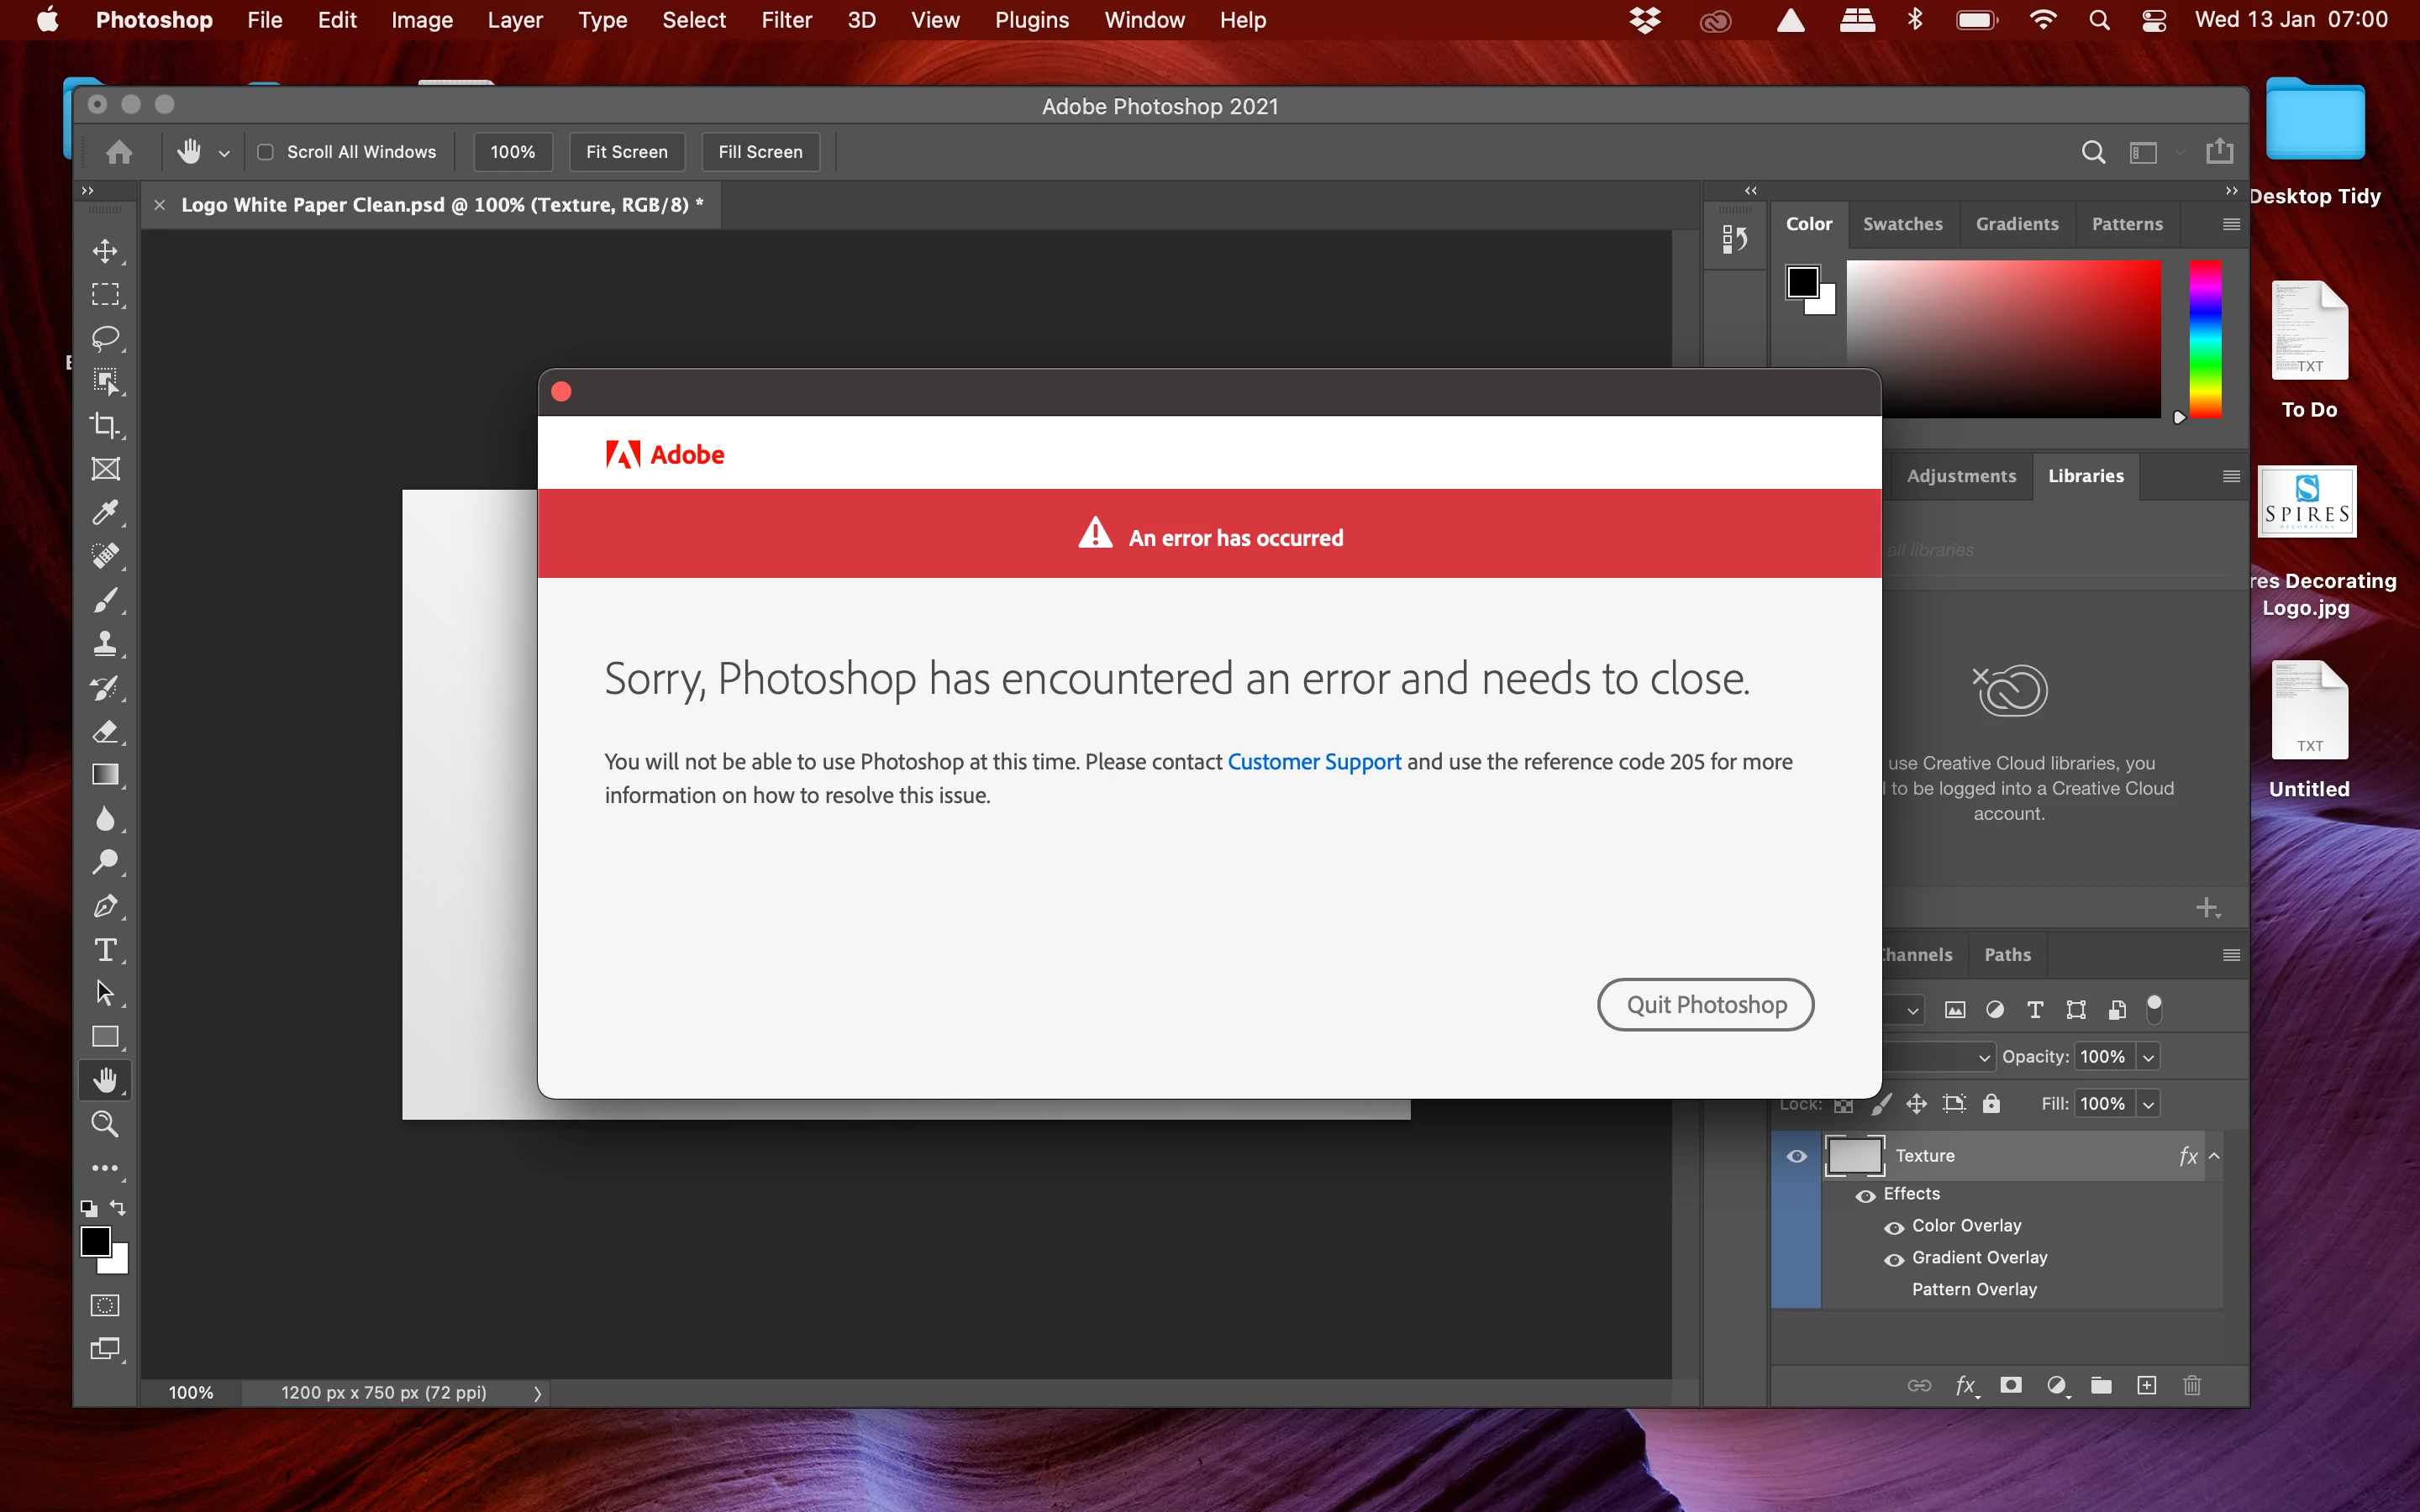Select the Horizontal Type tool
The height and width of the screenshot is (1512, 2420).
point(105,950)
